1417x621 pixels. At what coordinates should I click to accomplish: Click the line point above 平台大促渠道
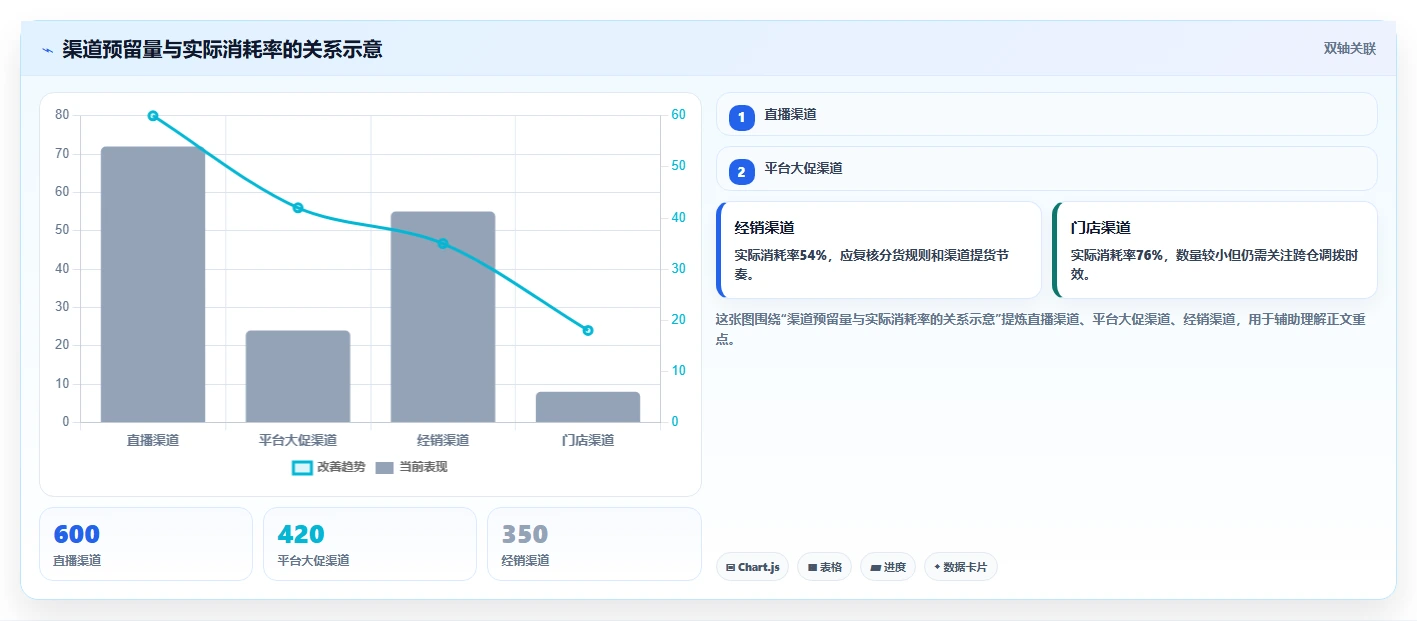(298, 208)
